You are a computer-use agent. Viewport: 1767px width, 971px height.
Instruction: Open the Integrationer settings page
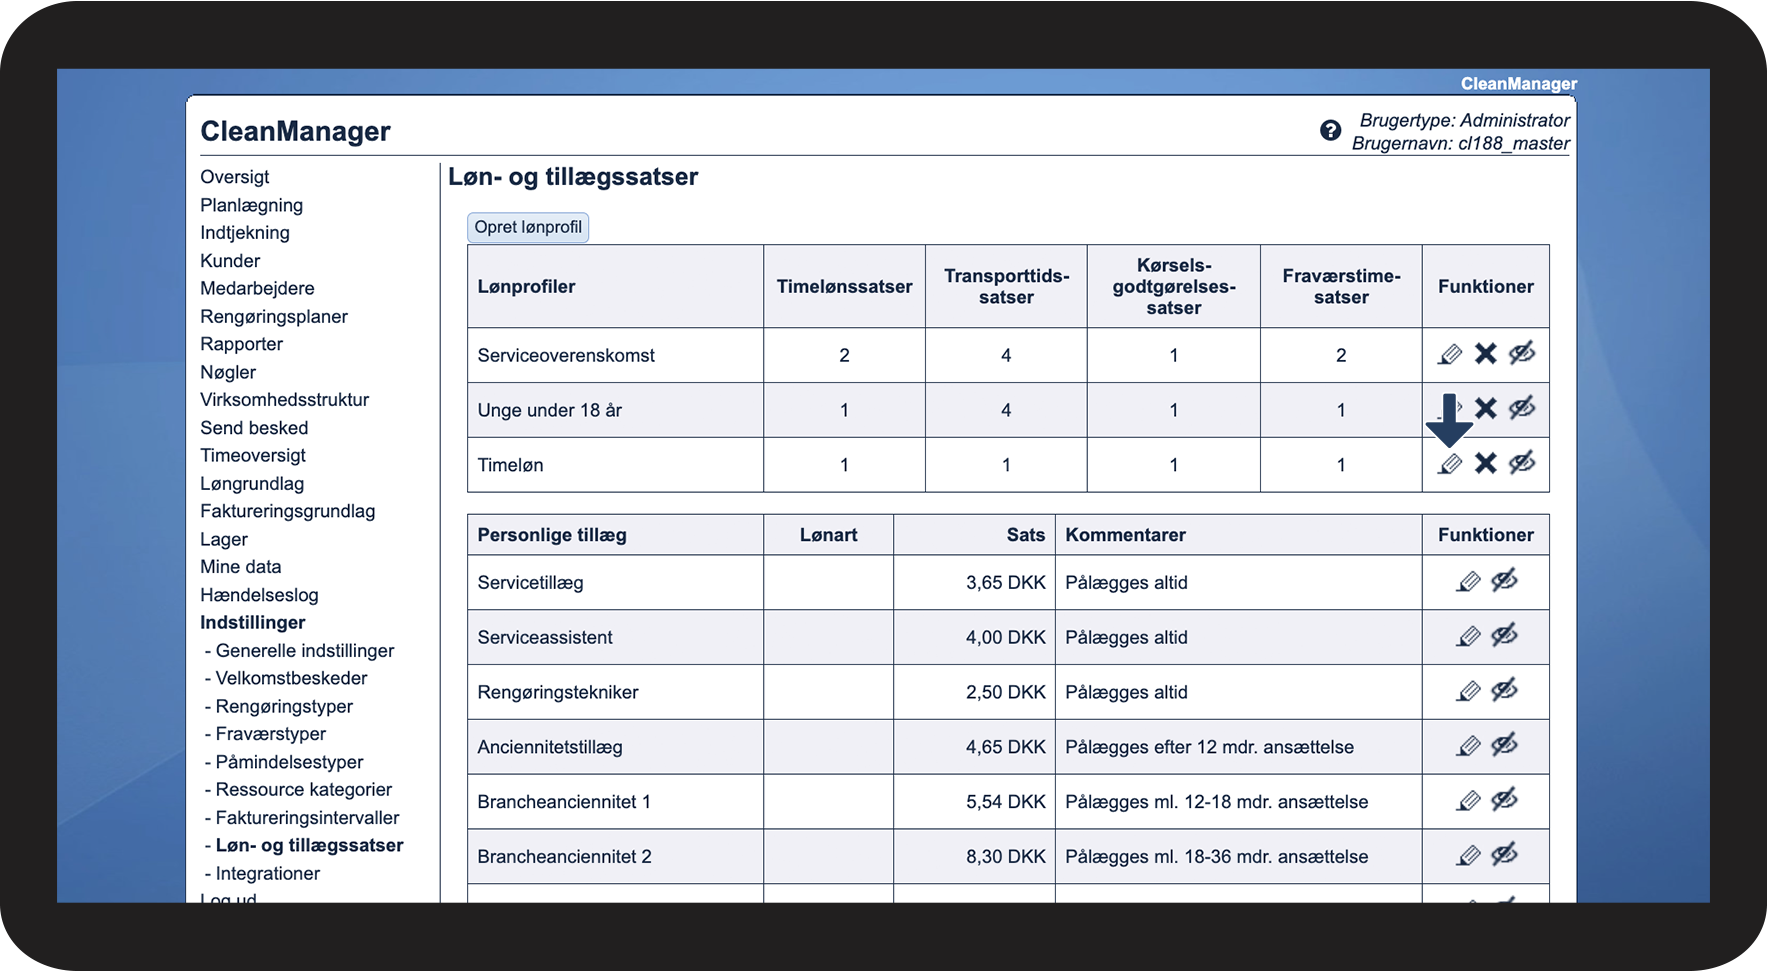pyautogui.click(x=268, y=873)
